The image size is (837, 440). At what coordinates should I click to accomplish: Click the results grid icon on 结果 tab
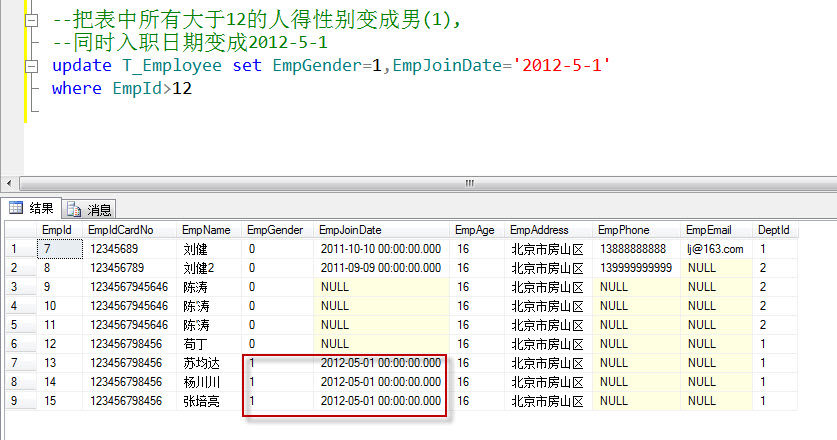click(x=16, y=207)
